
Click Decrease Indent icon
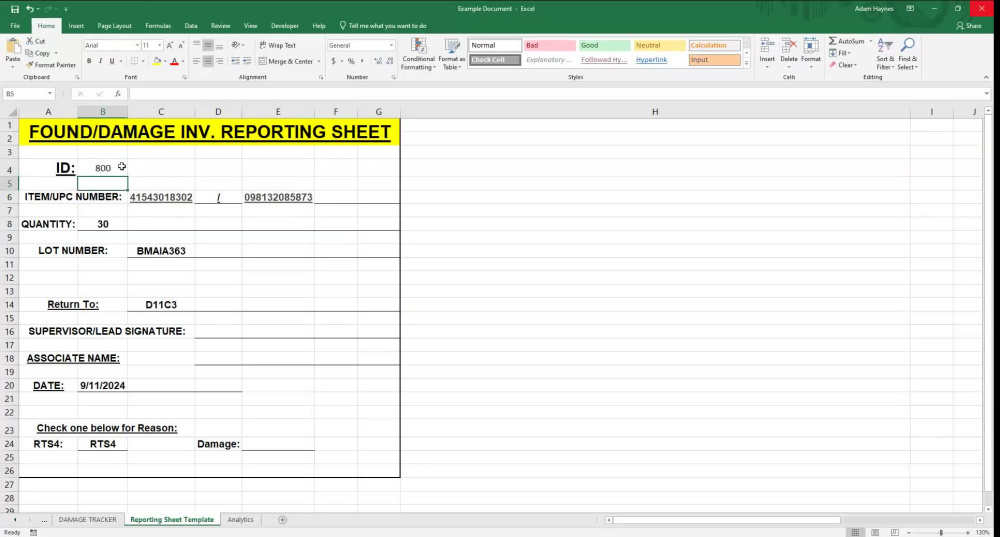coord(235,61)
